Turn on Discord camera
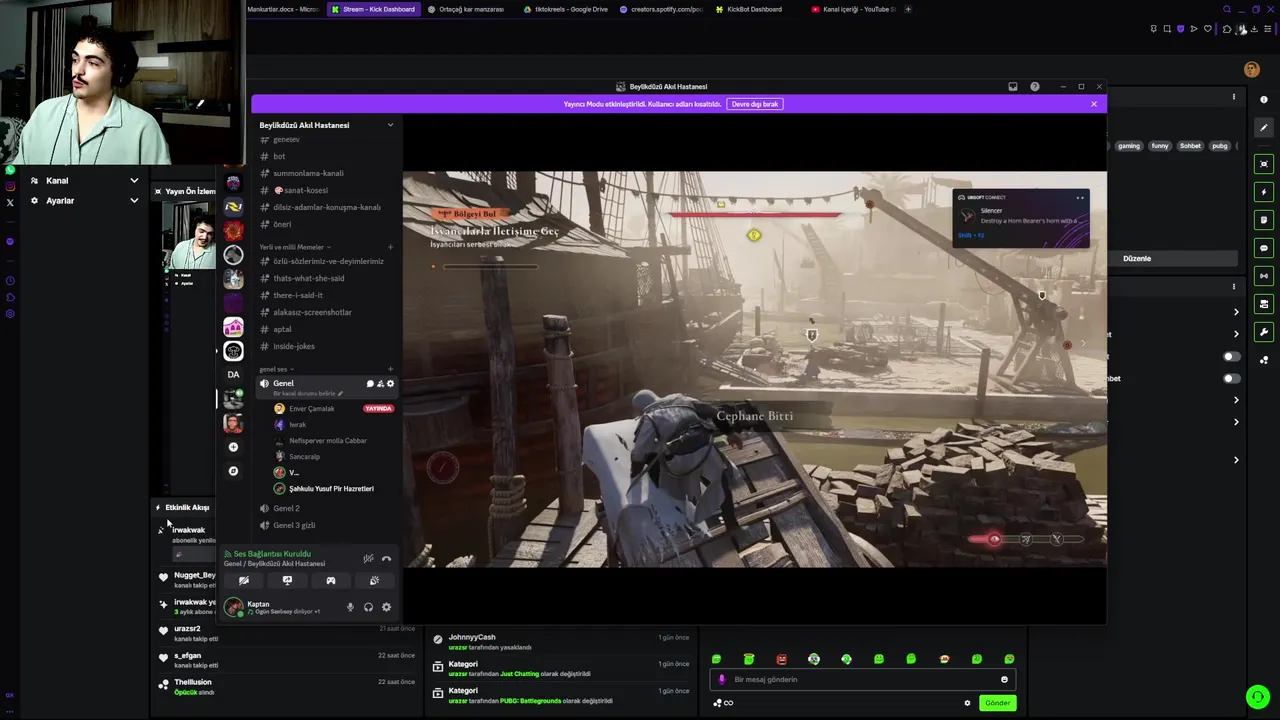 (243, 580)
